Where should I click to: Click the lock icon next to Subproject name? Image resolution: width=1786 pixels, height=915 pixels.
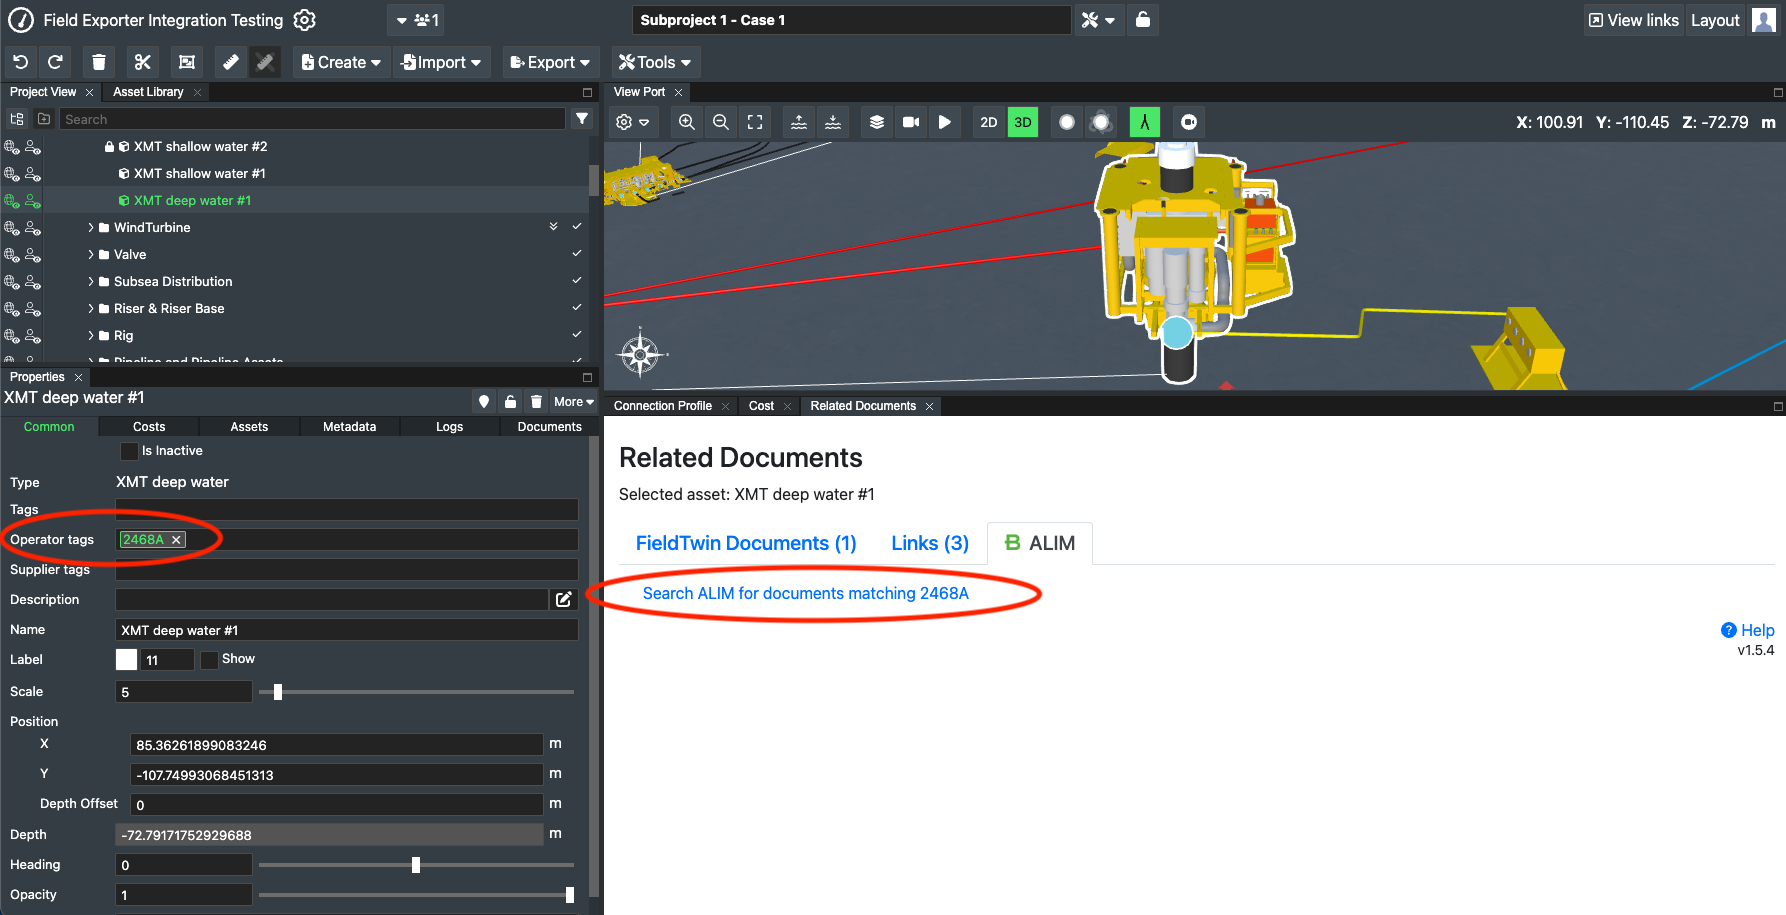pos(1143,20)
